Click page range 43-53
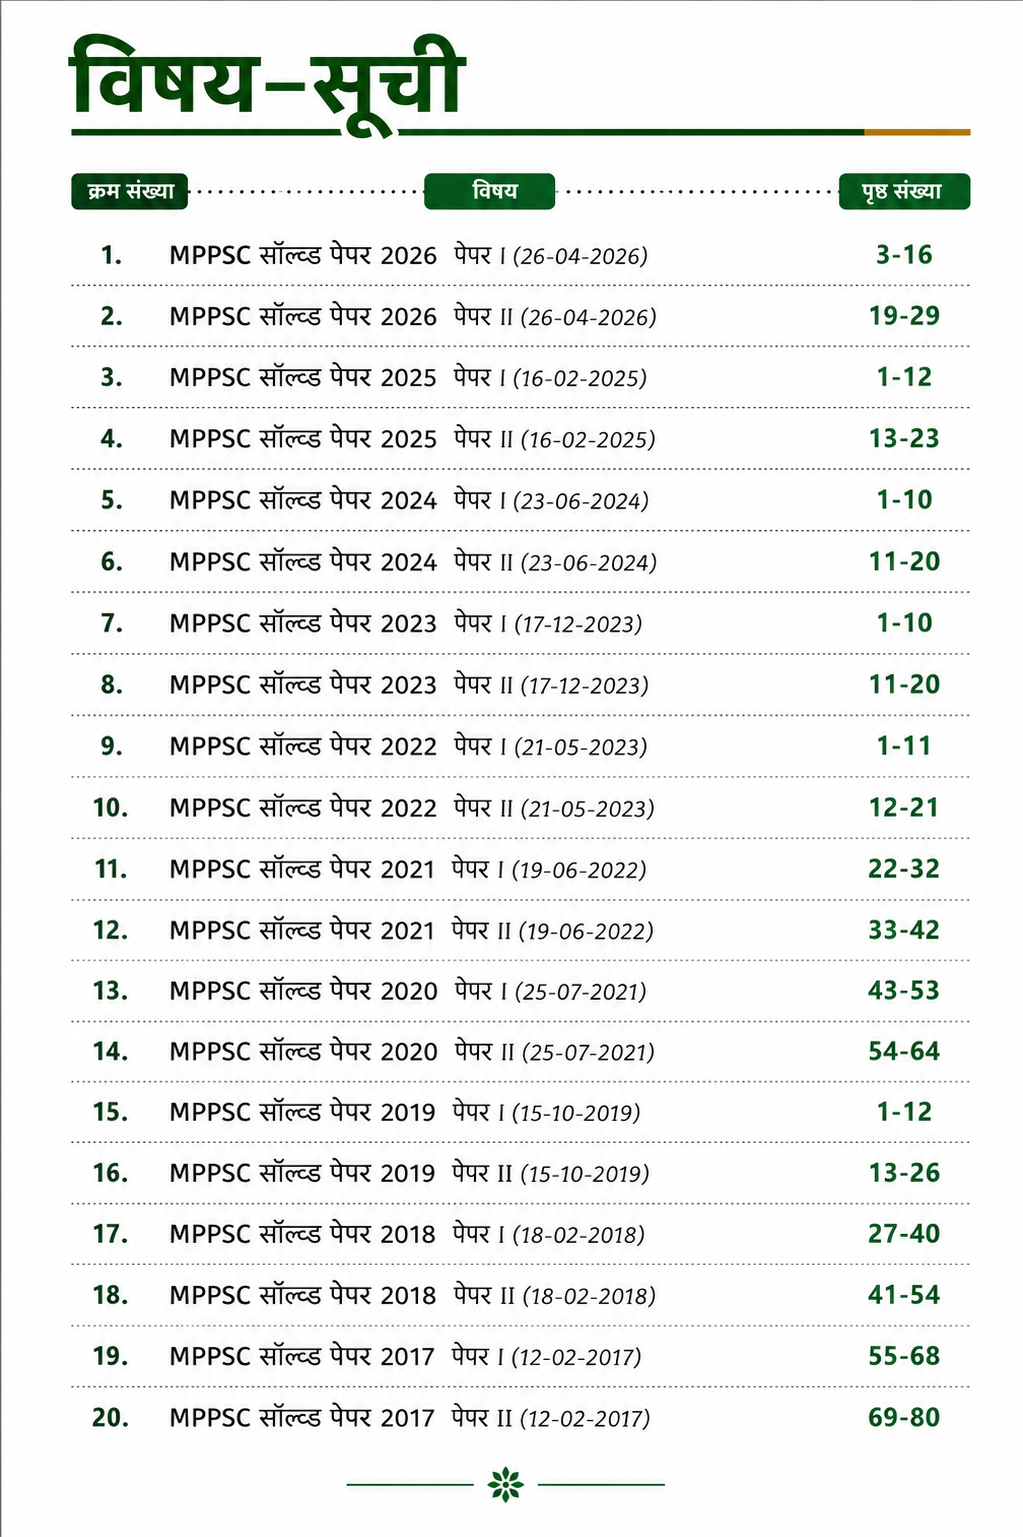This screenshot has width=1023, height=1537. tap(904, 990)
